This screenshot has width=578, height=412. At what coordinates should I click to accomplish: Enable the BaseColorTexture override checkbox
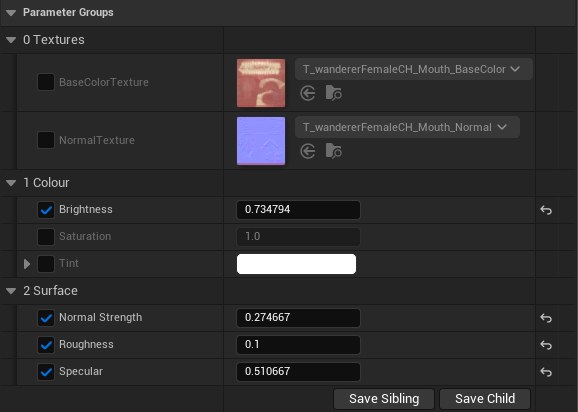click(46, 82)
